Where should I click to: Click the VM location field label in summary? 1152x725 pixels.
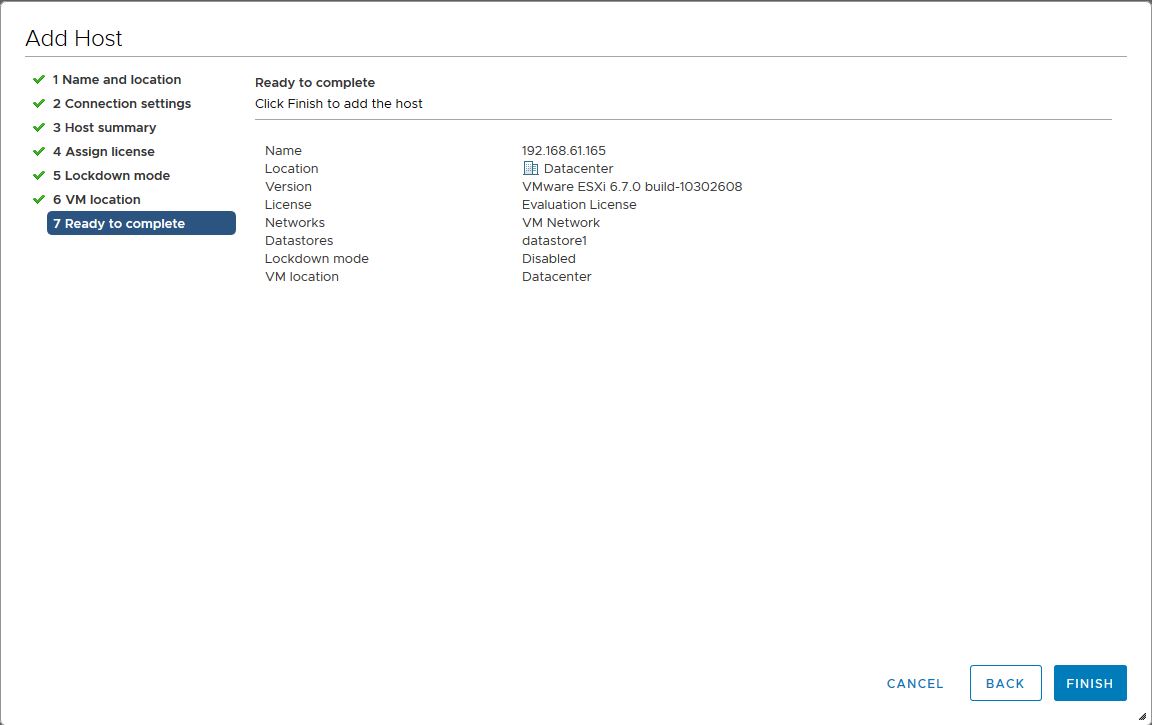coord(302,277)
